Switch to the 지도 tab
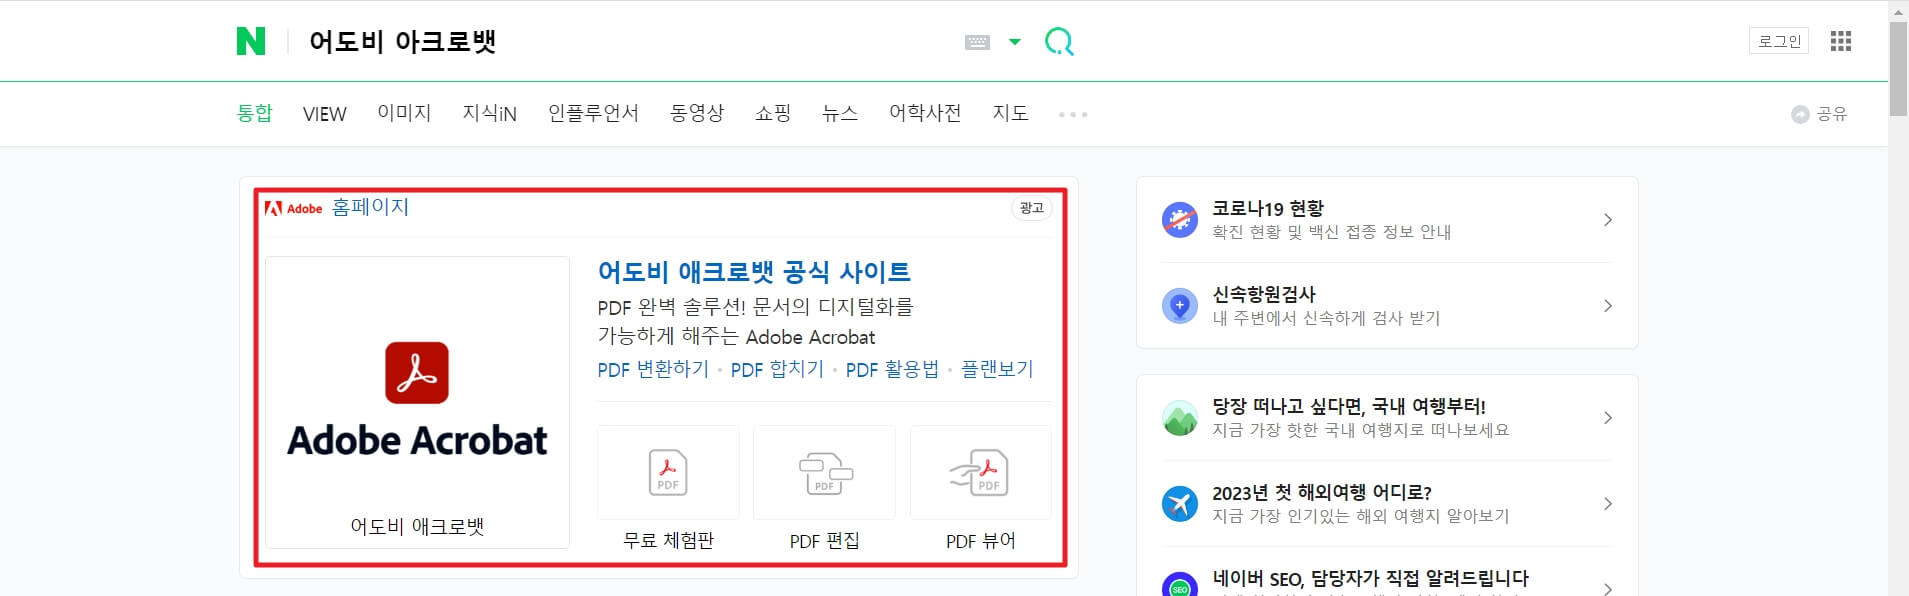The height and width of the screenshot is (596, 1909). pyautogui.click(x=1010, y=113)
